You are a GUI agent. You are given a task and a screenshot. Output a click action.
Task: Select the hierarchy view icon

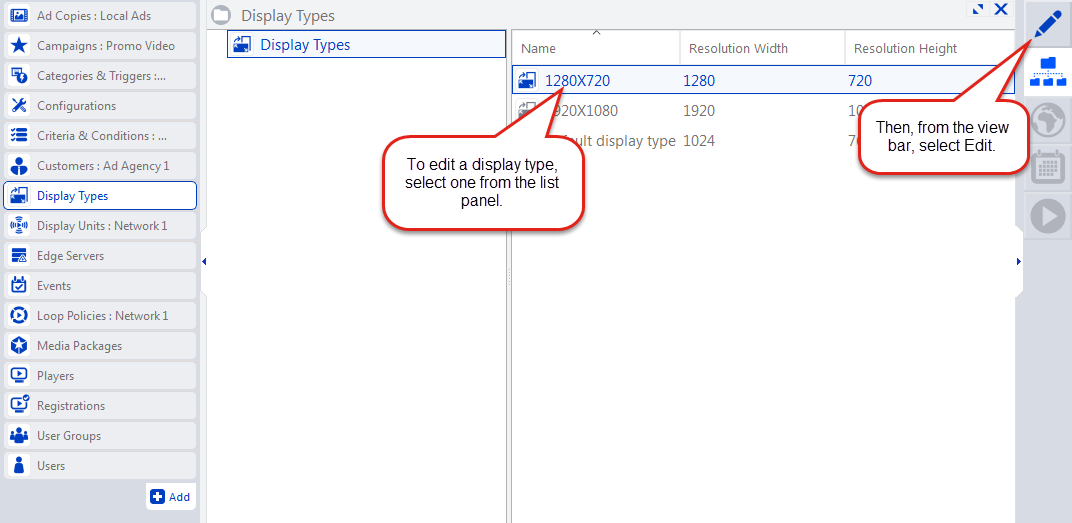[x=1047, y=71]
